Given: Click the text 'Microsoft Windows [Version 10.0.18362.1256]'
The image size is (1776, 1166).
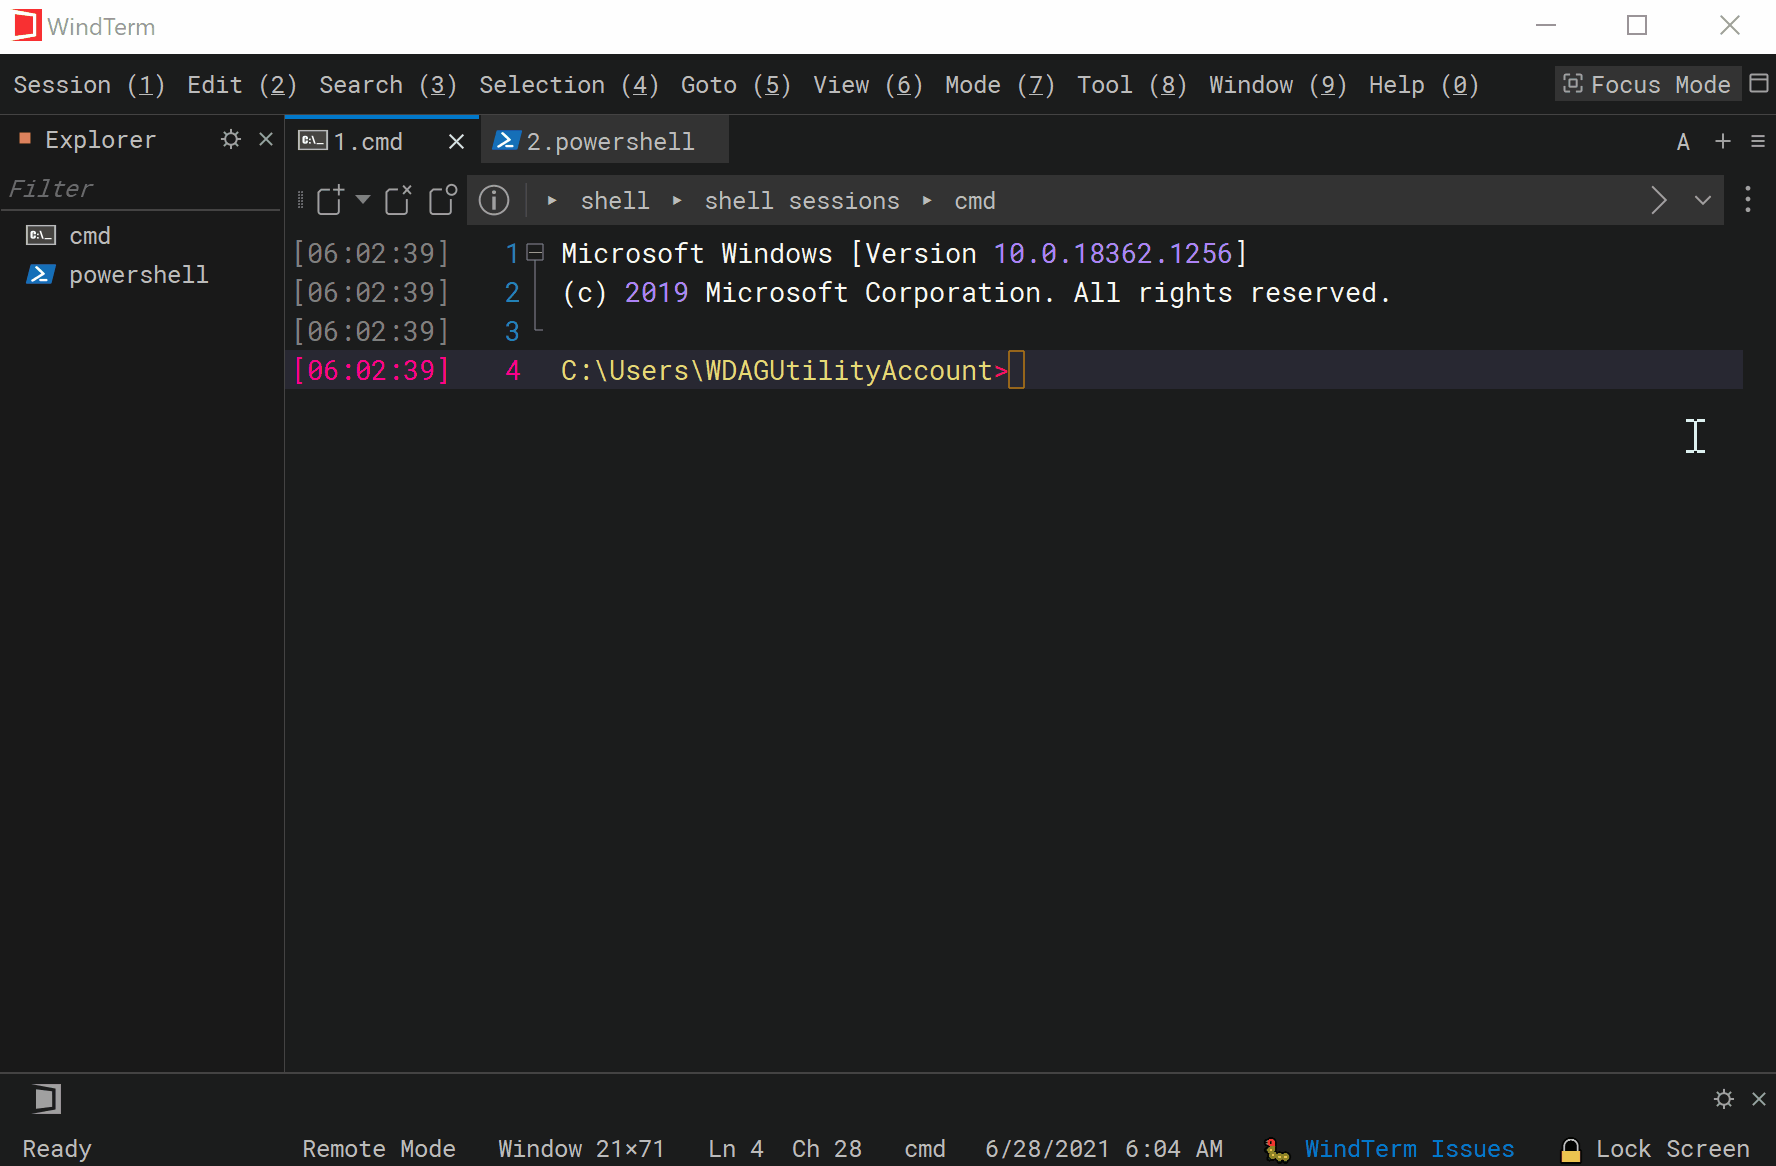Looking at the screenshot, I should (x=904, y=254).
